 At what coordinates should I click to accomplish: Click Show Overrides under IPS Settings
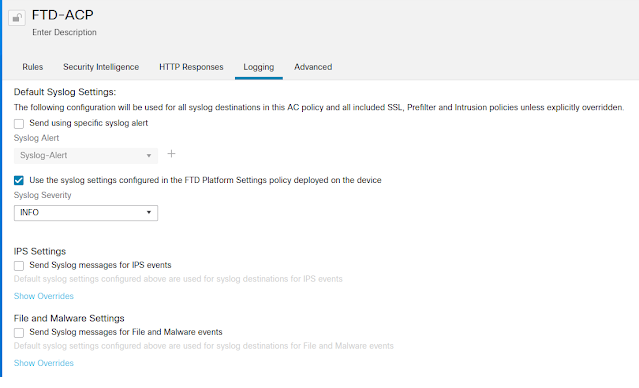[44, 296]
